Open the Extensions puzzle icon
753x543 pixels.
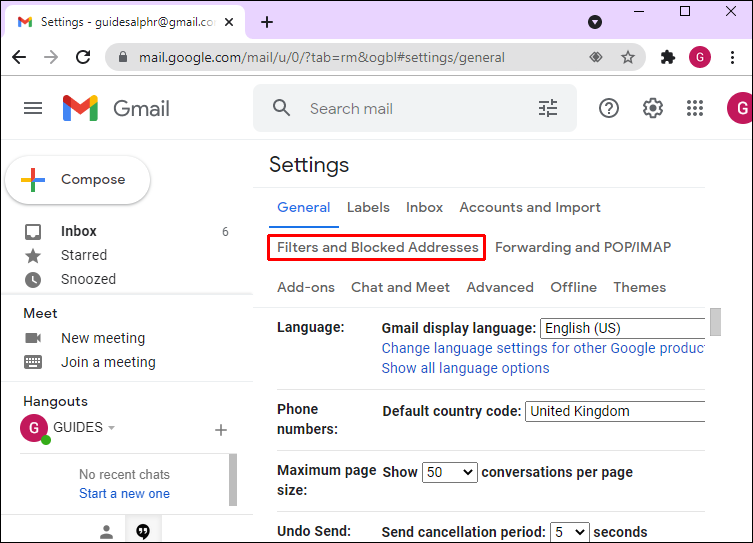(668, 57)
